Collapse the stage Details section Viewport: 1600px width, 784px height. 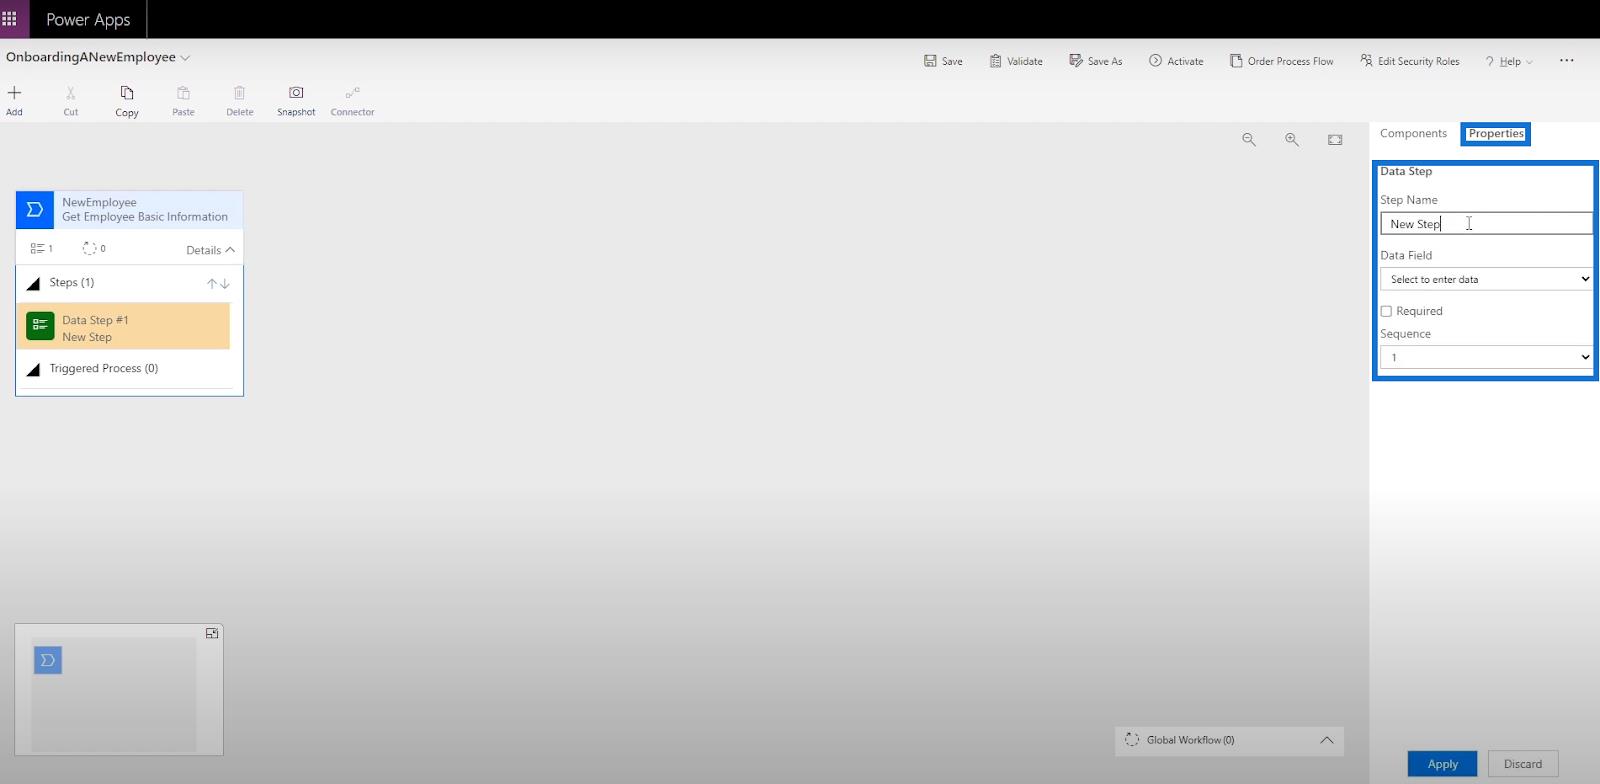point(210,250)
